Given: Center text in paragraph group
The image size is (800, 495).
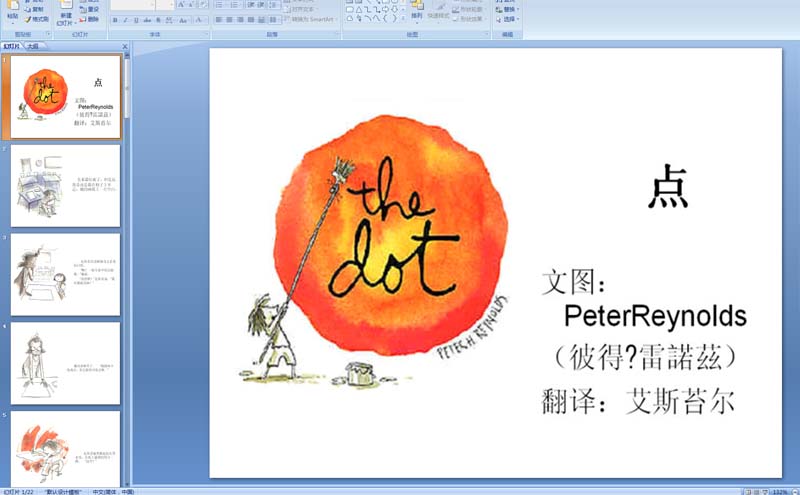Looking at the screenshot, I should [x=230, y=20].
